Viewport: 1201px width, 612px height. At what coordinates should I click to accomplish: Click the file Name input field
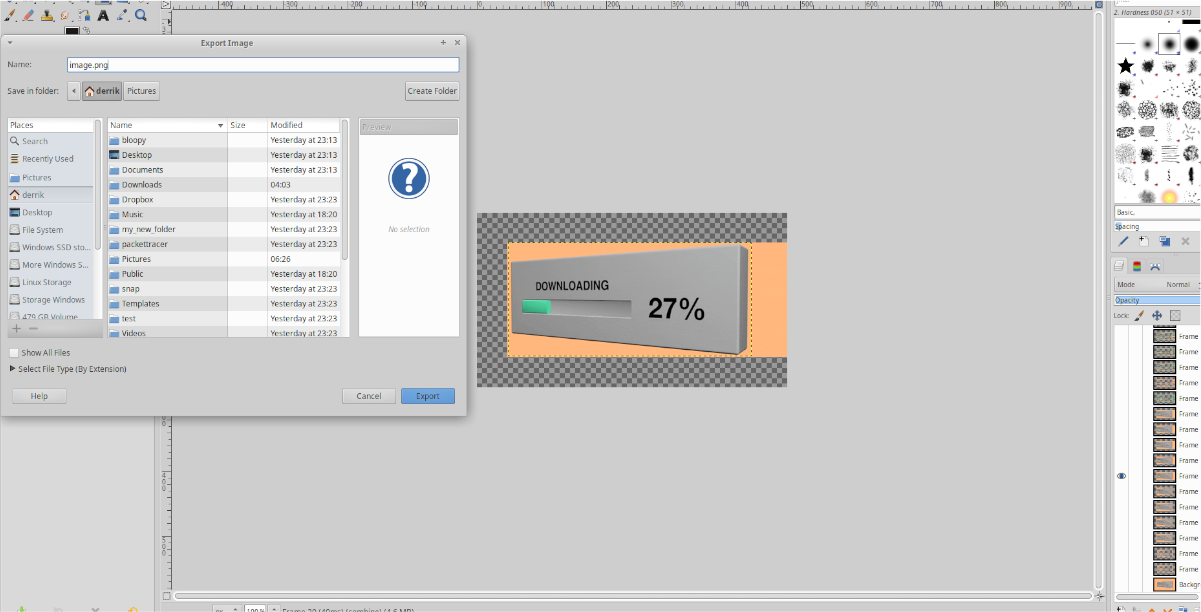coord(262,64)
